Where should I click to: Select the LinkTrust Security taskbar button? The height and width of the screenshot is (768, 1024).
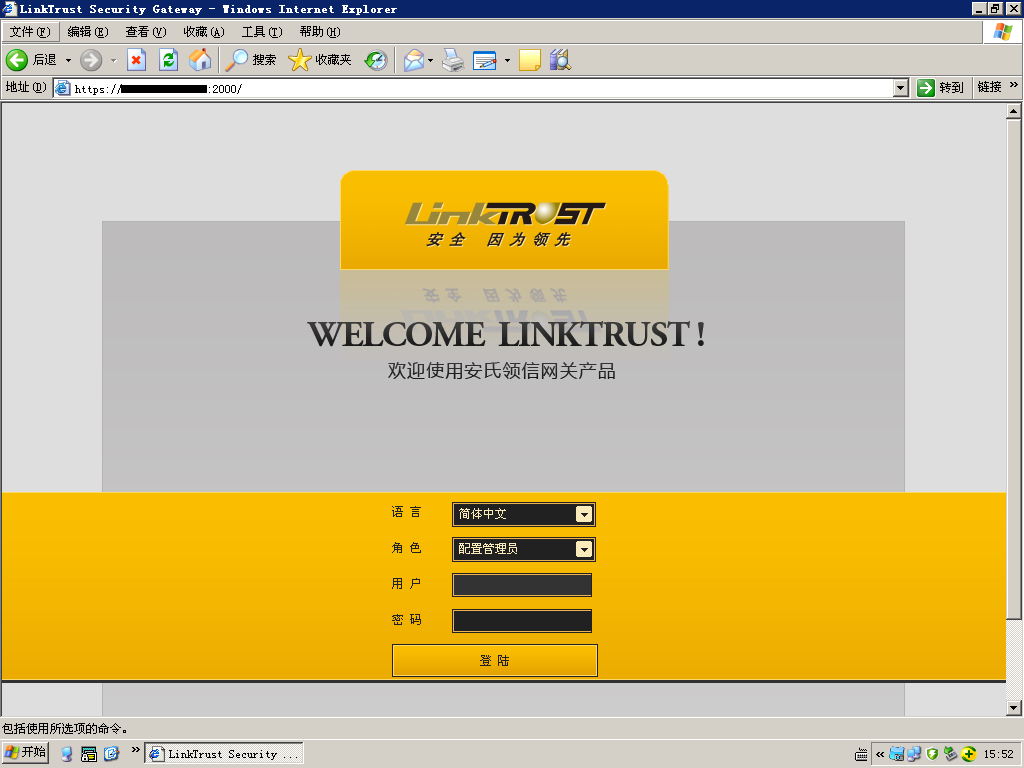tap(223, 754)
